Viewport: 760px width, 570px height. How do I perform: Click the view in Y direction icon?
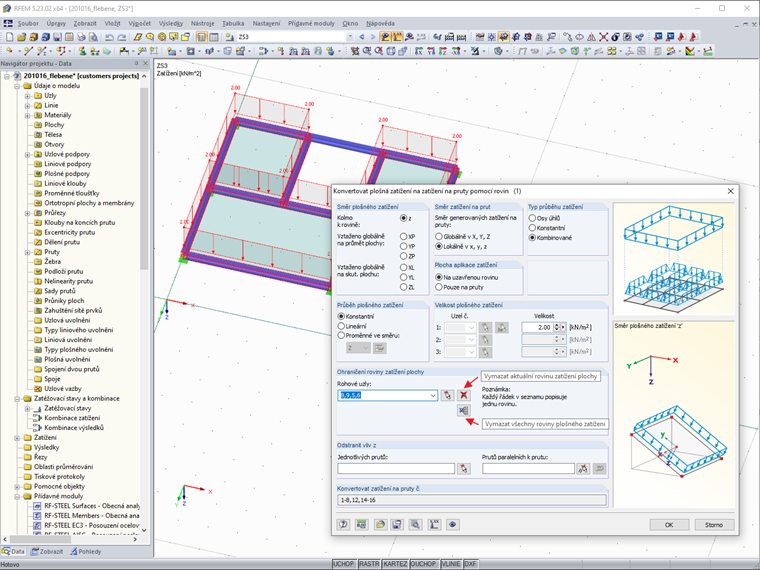431,51
